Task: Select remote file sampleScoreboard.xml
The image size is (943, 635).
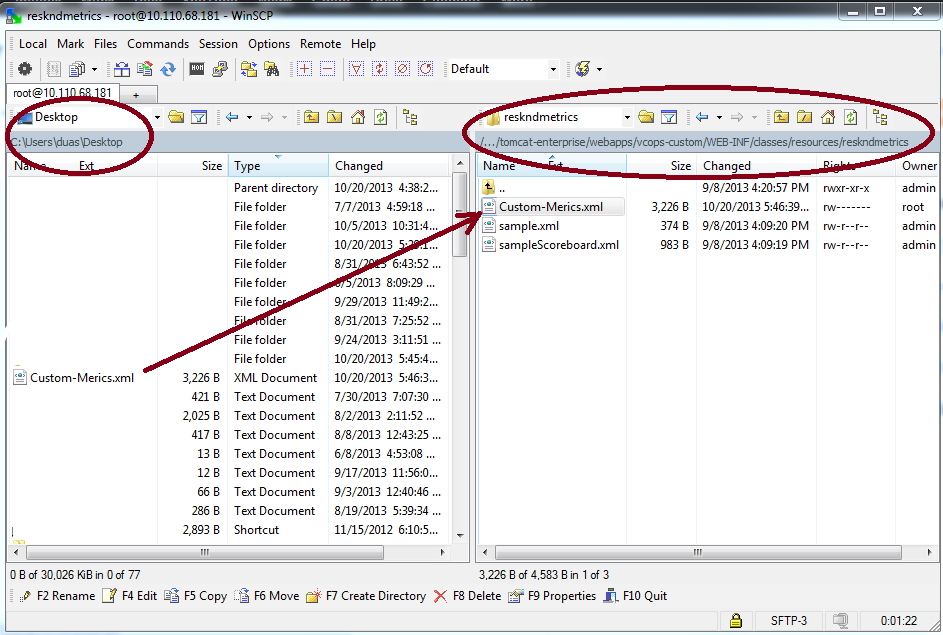Action: pos(558,245)
